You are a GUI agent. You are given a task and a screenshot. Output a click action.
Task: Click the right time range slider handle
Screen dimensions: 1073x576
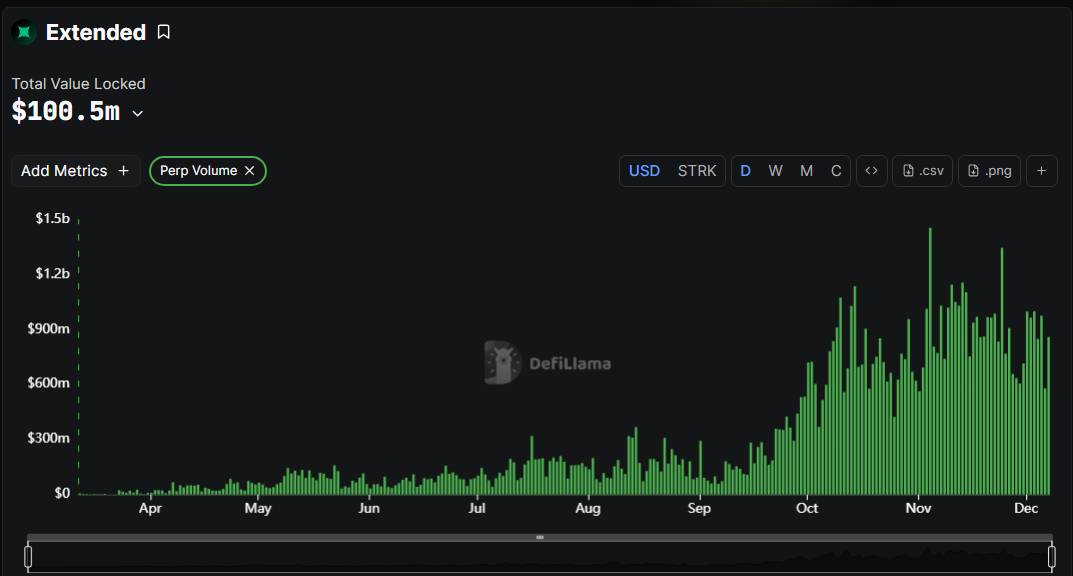pyautogui.click(x=1051, y=556)
